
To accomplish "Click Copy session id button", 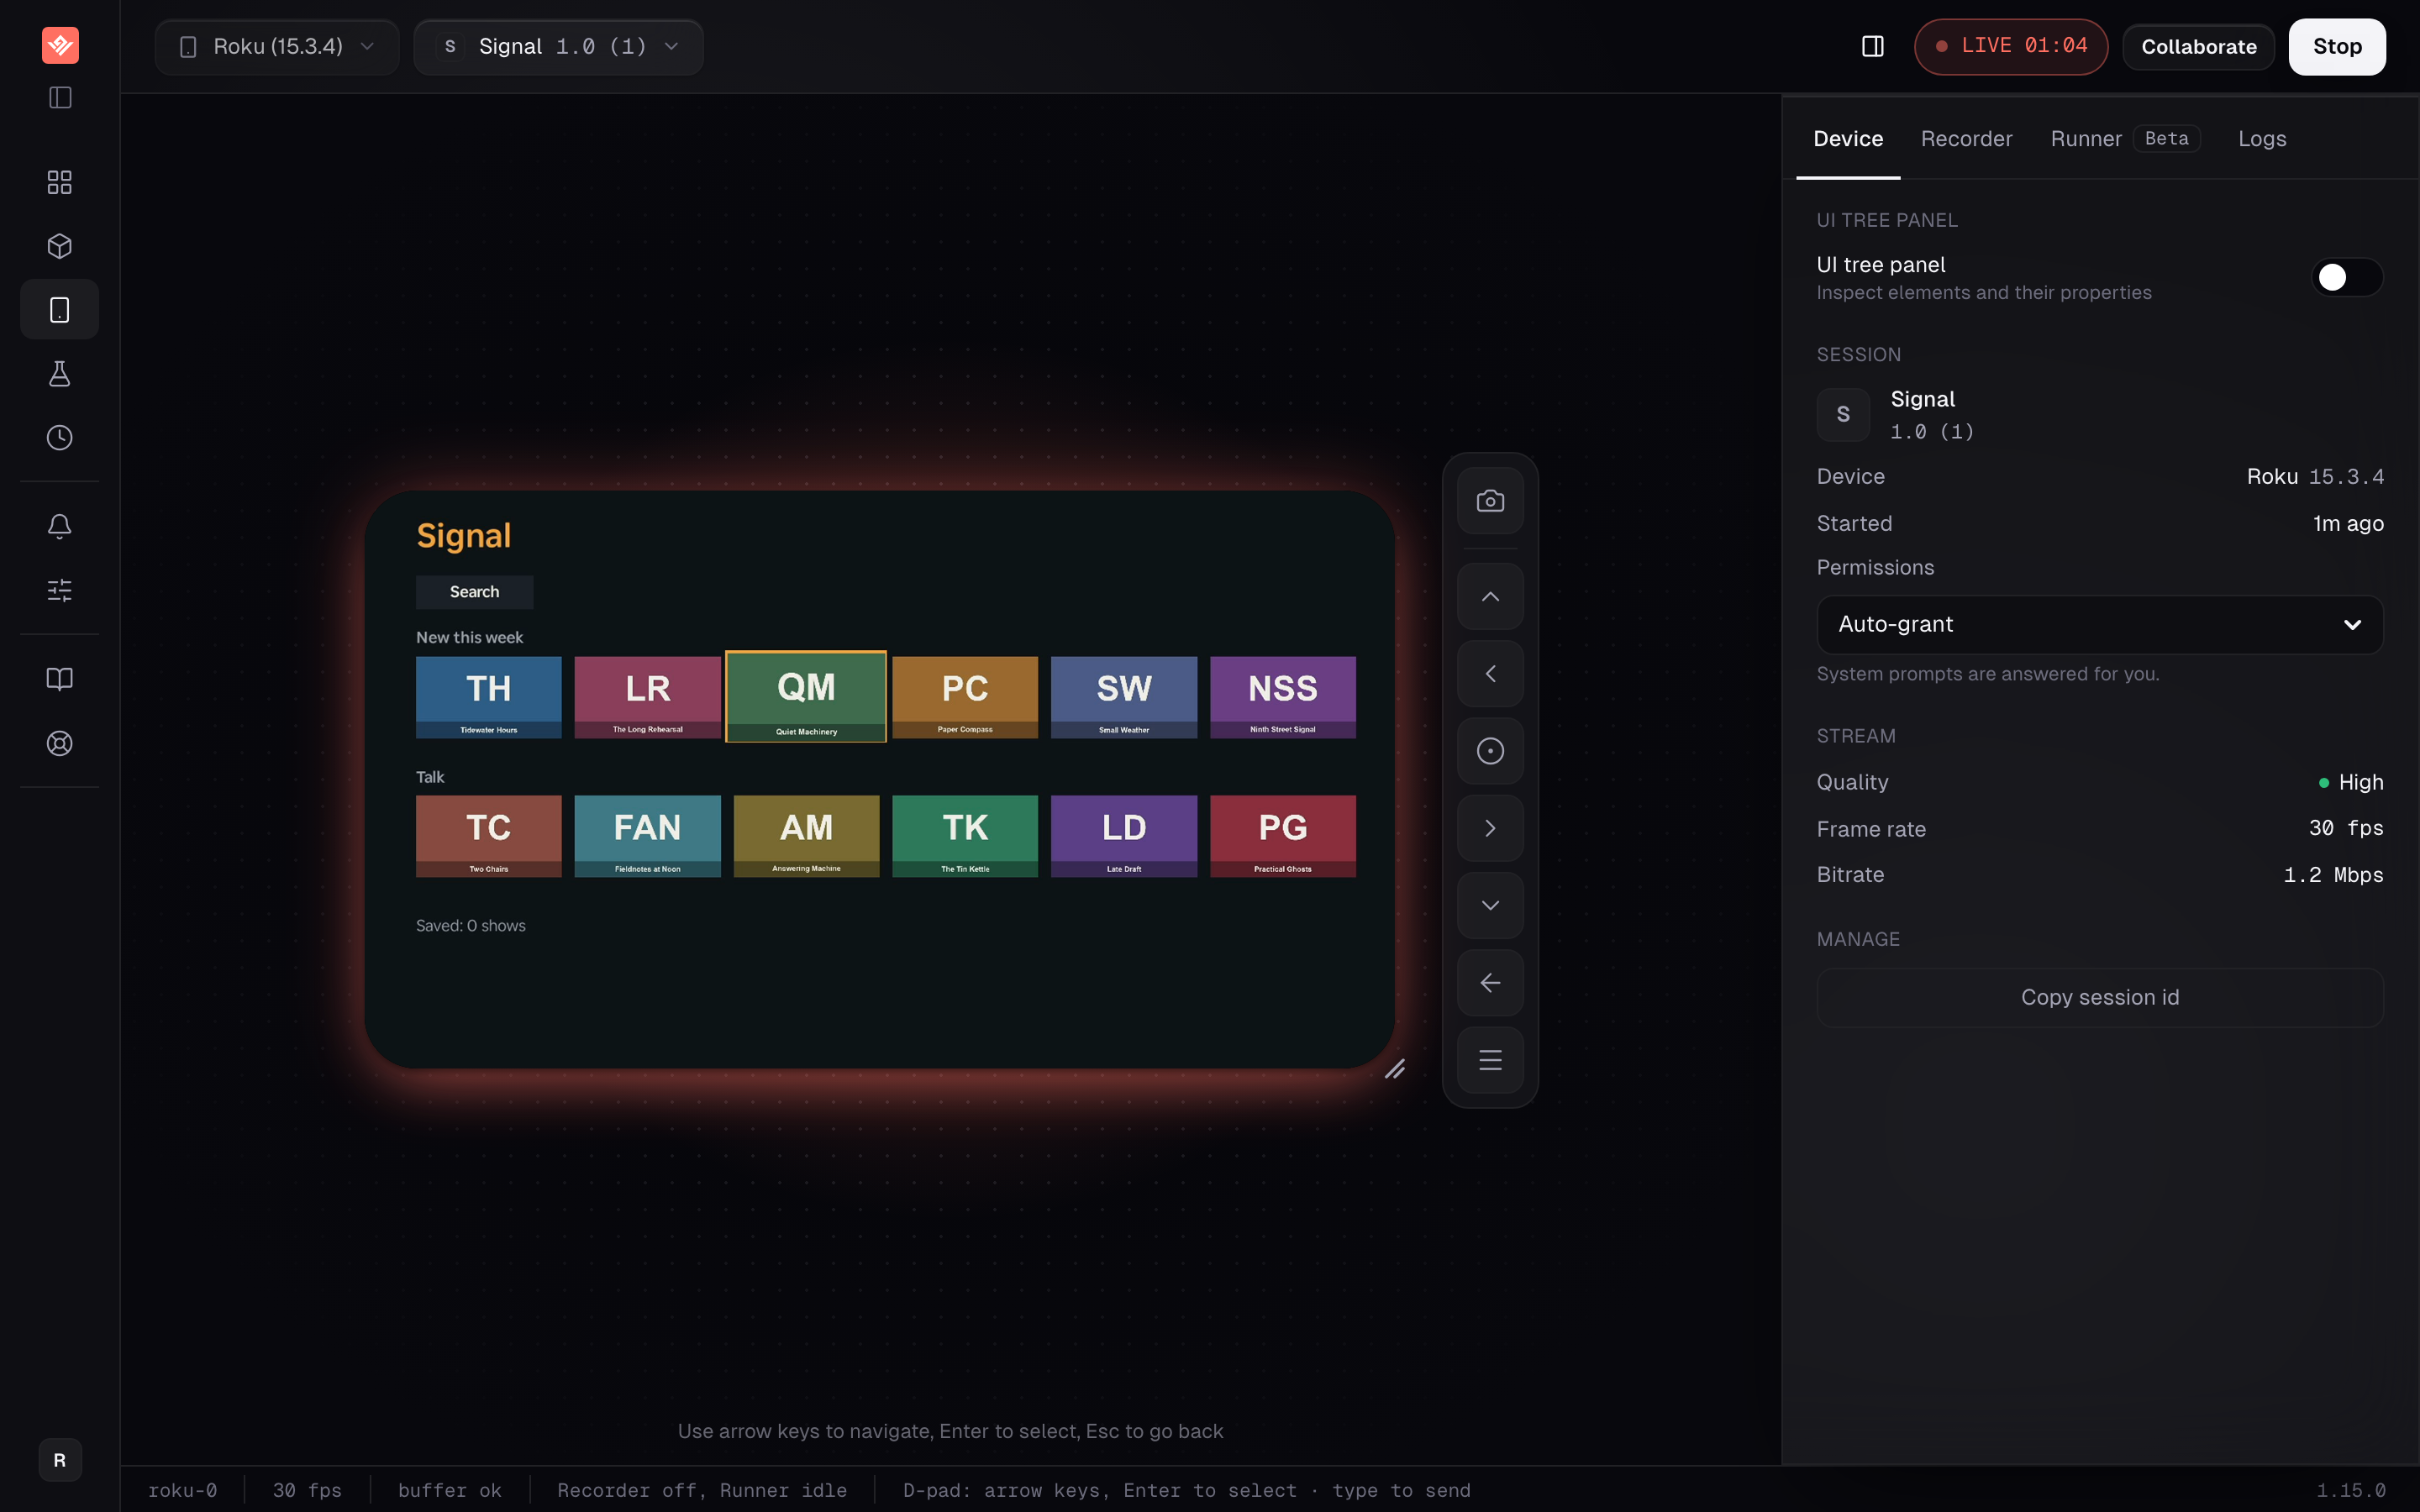I will pos(2099,997).
